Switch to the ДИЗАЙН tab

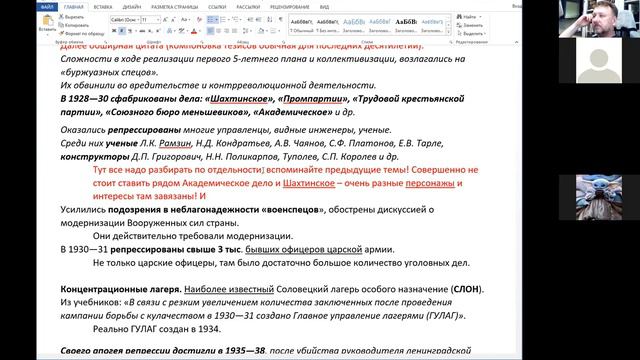pyautogui.click(x=131, y=7)
